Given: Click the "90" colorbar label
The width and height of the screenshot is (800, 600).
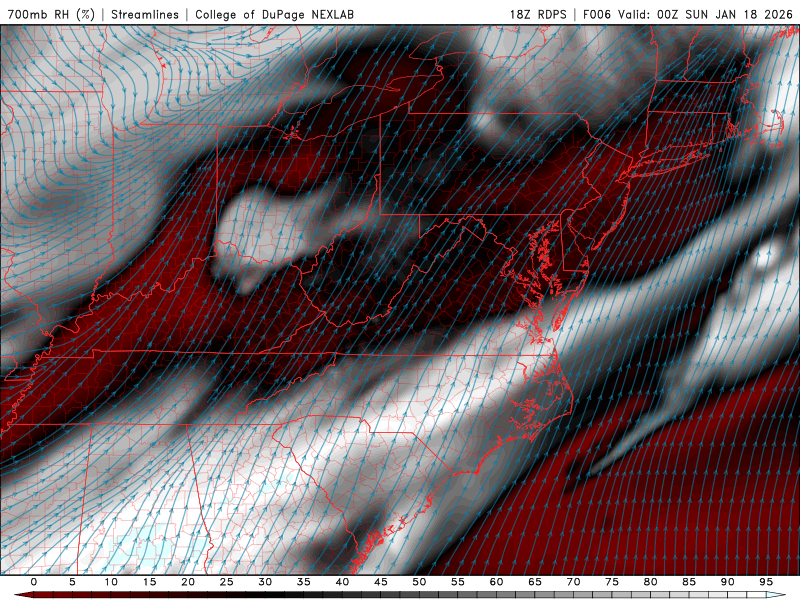Looking at the screenshot, I should click(x=727, y=582).
